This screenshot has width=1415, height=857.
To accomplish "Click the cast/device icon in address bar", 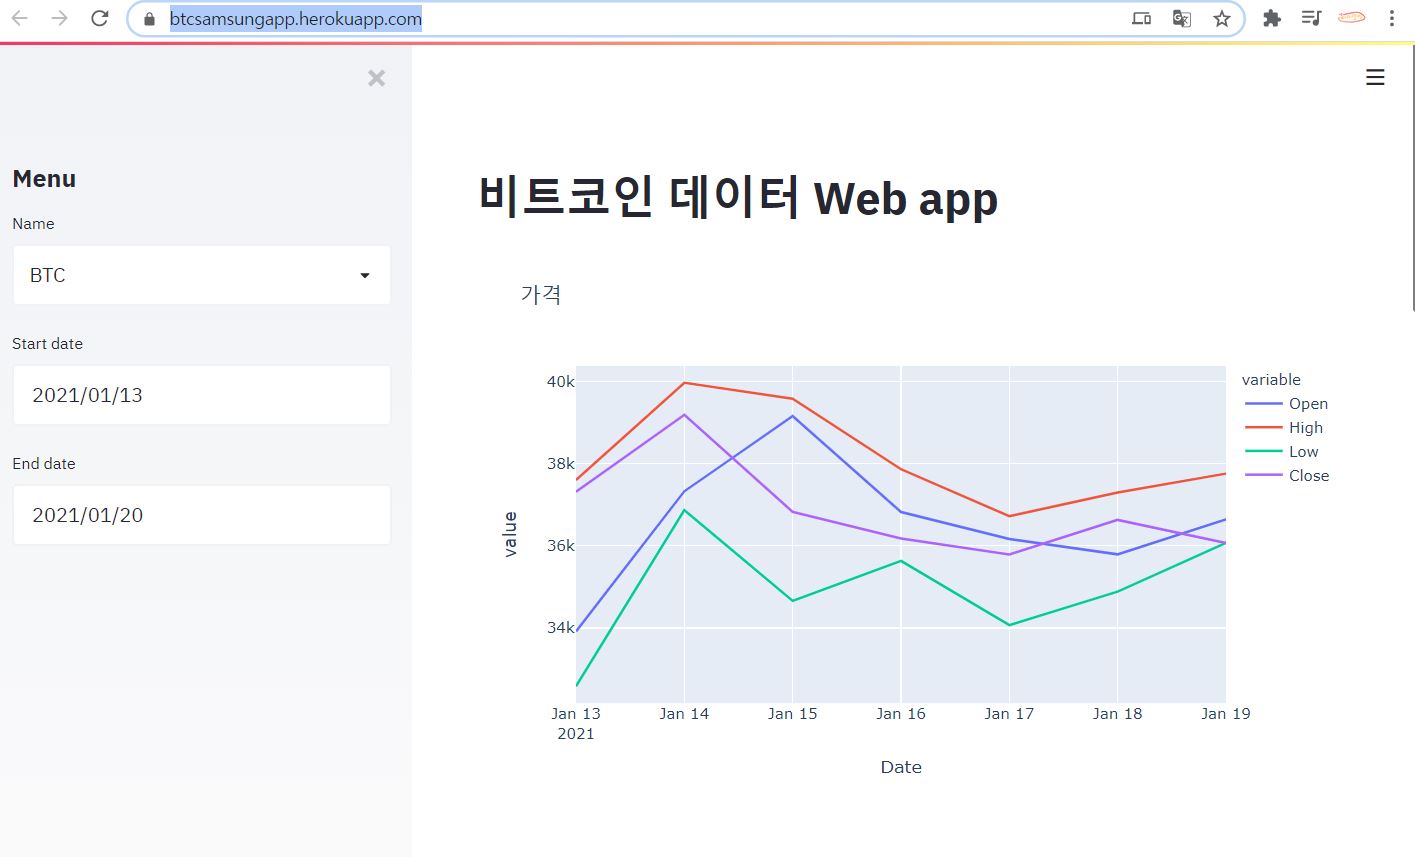I will point(1141,18).
